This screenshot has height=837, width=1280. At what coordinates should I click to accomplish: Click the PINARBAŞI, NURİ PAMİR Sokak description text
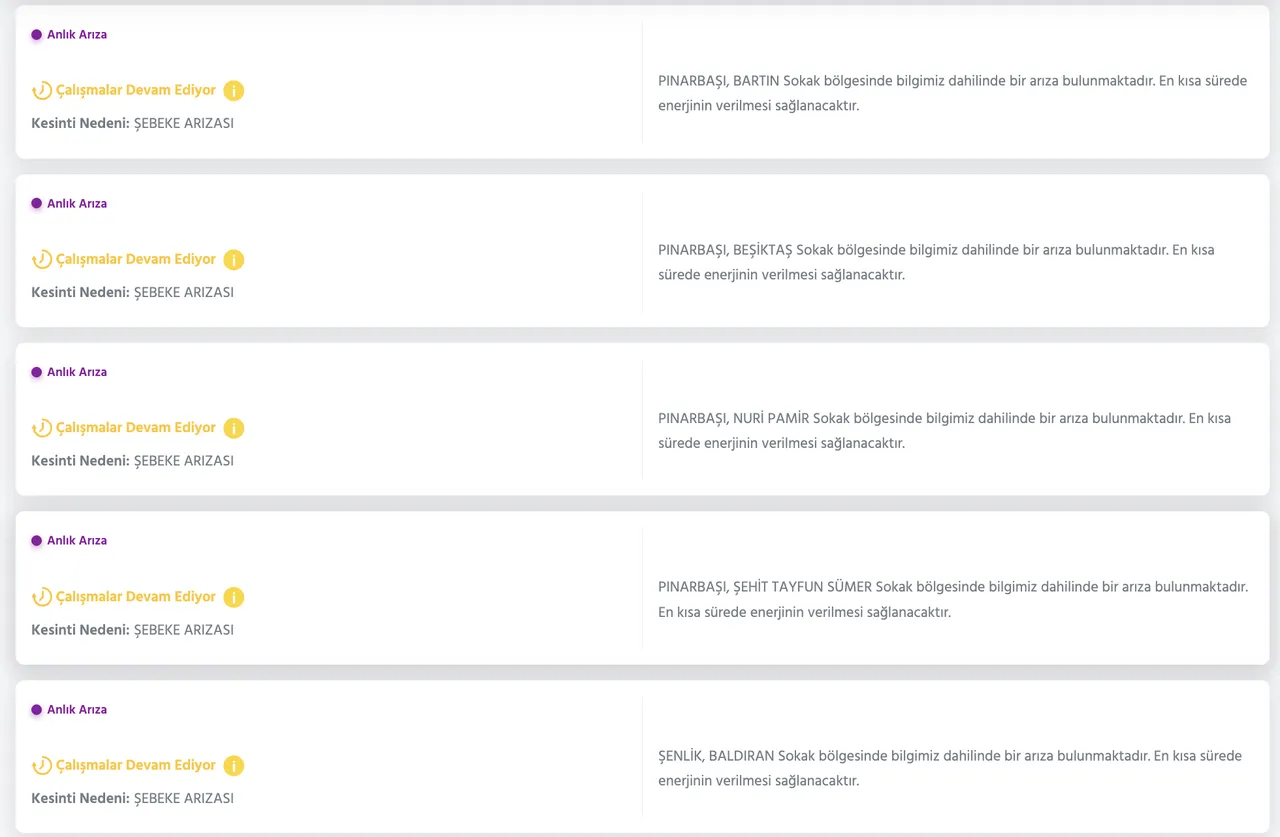[943, 430]
